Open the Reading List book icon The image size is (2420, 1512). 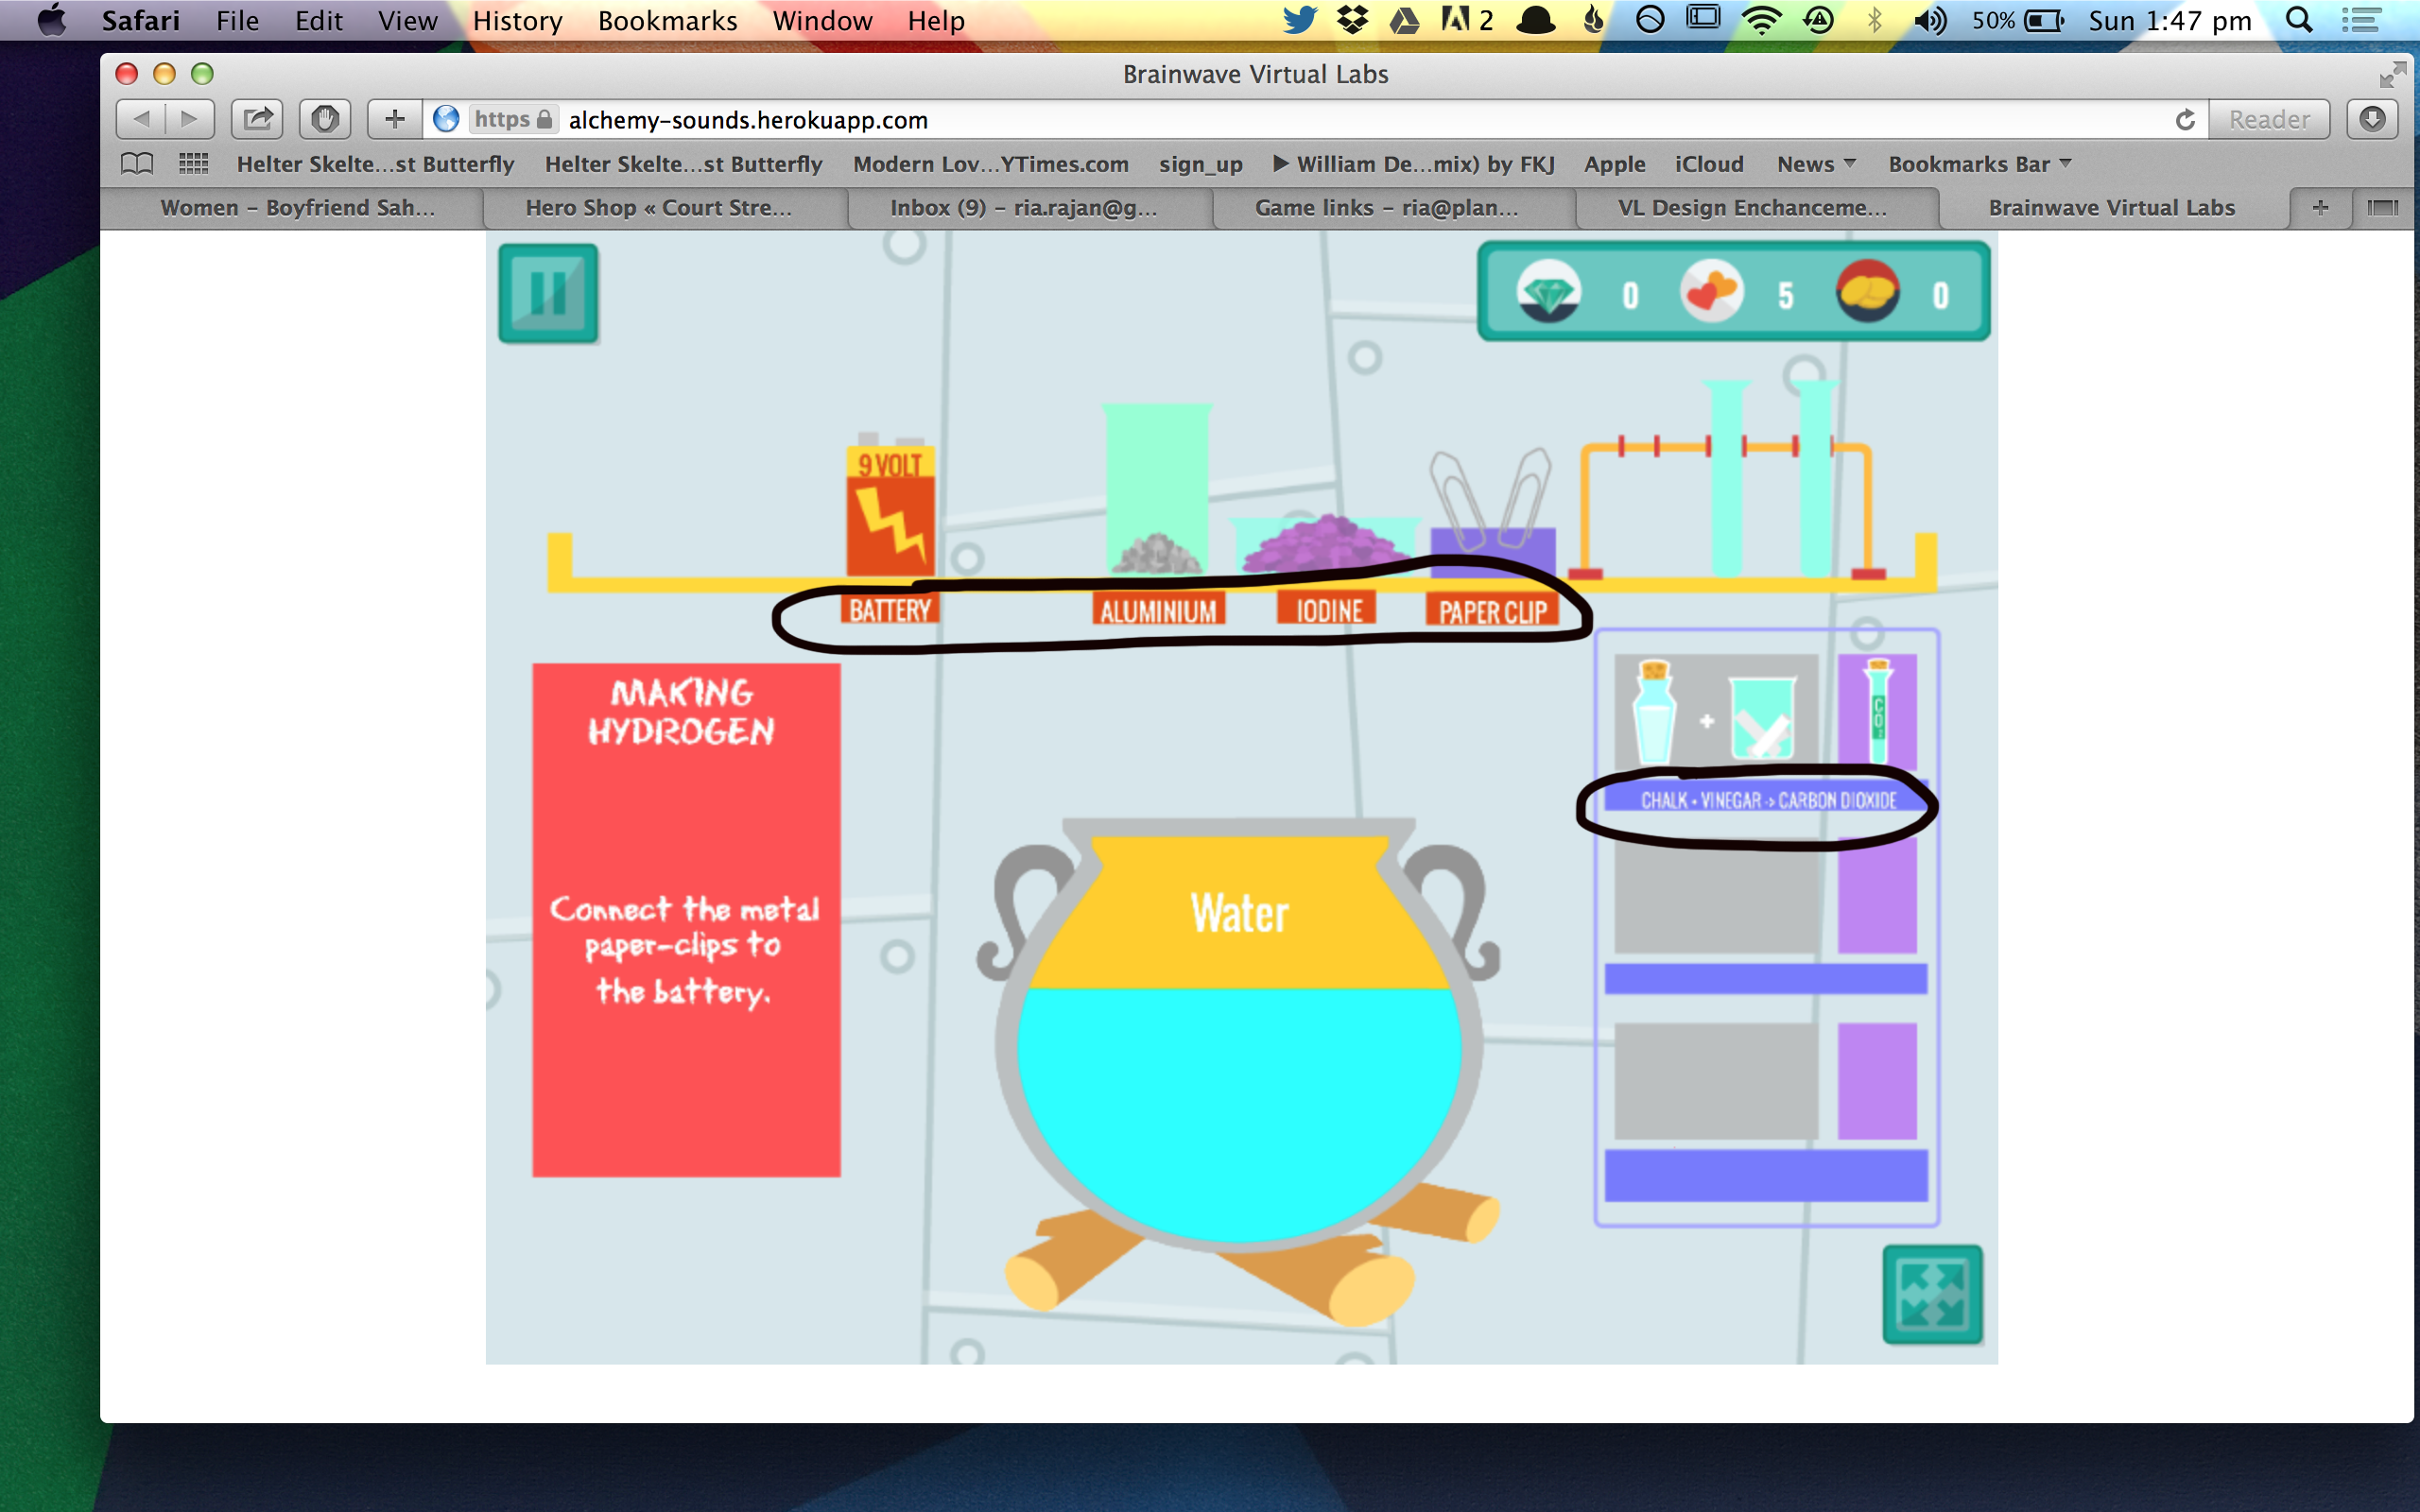(137, 163)
